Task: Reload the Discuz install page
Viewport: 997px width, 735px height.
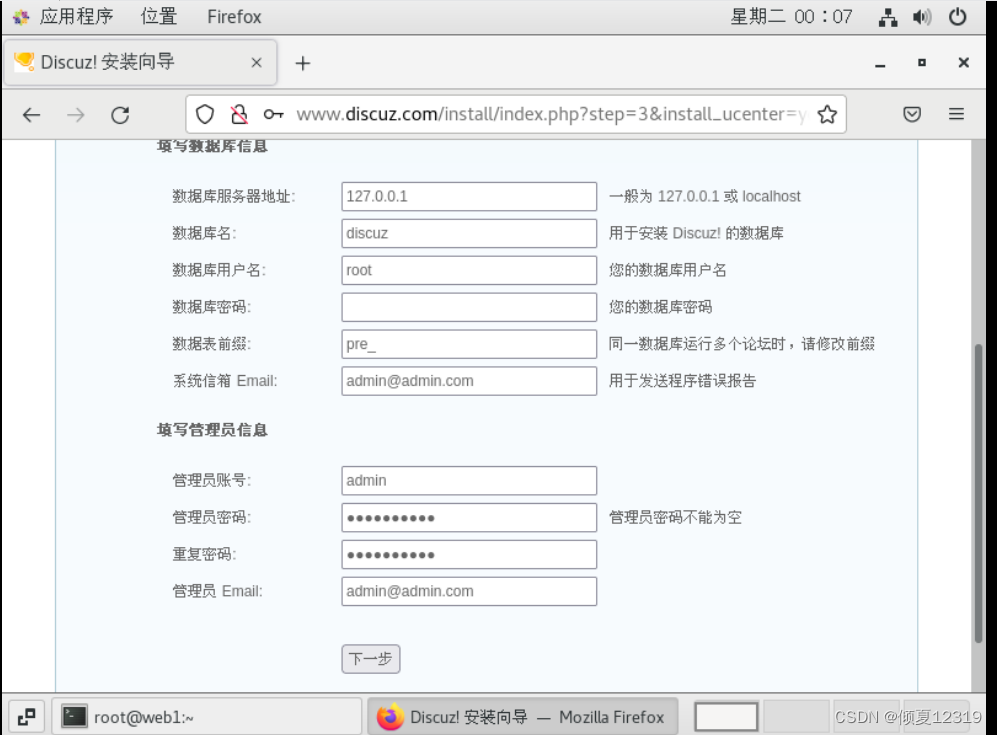Action: [120, 115]
